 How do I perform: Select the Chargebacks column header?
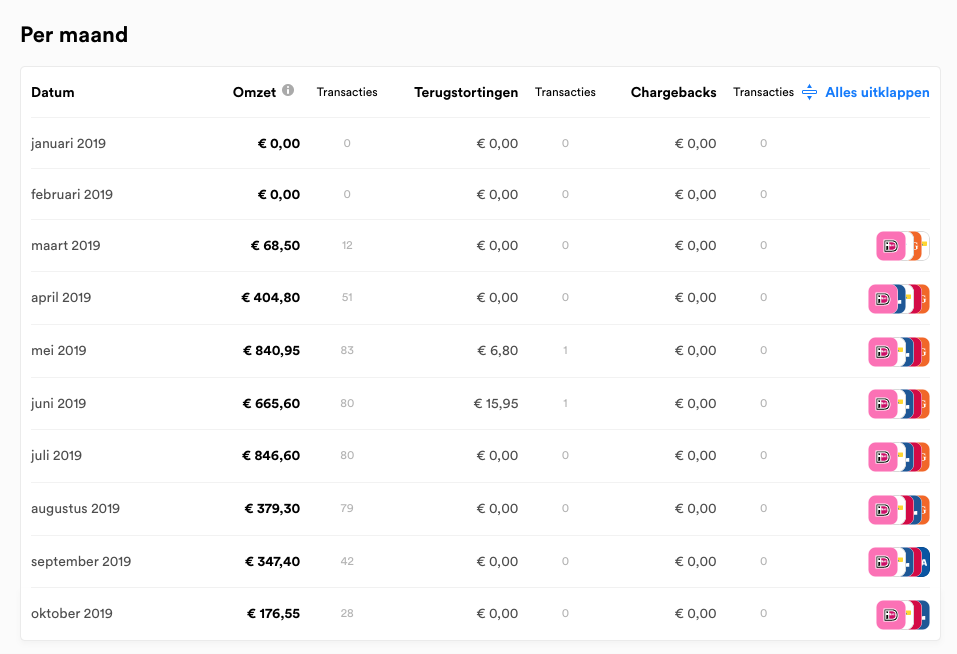[673, 92]
